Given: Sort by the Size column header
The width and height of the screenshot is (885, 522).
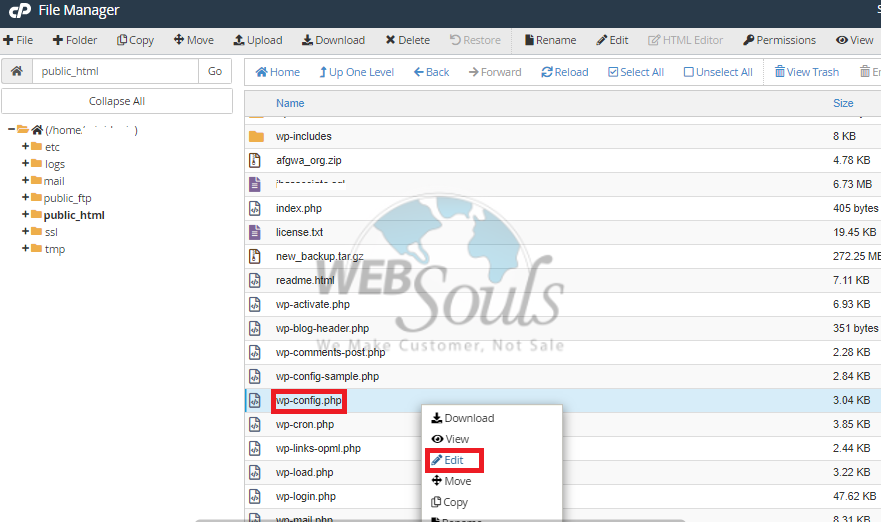Looking at the screenshot, I should (x=843, y=103).
